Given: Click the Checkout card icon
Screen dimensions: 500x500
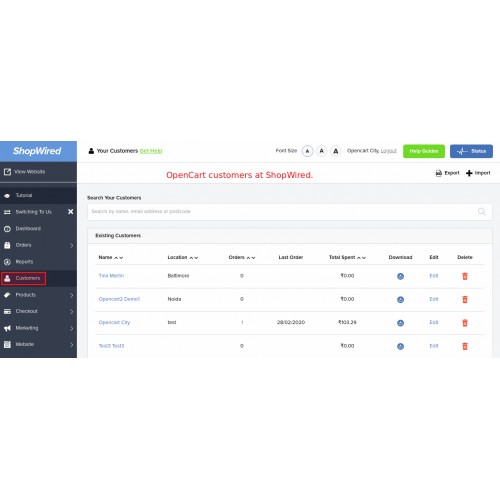Looking at the screenshot, I should pyautogui.click(x=7, y=312).
